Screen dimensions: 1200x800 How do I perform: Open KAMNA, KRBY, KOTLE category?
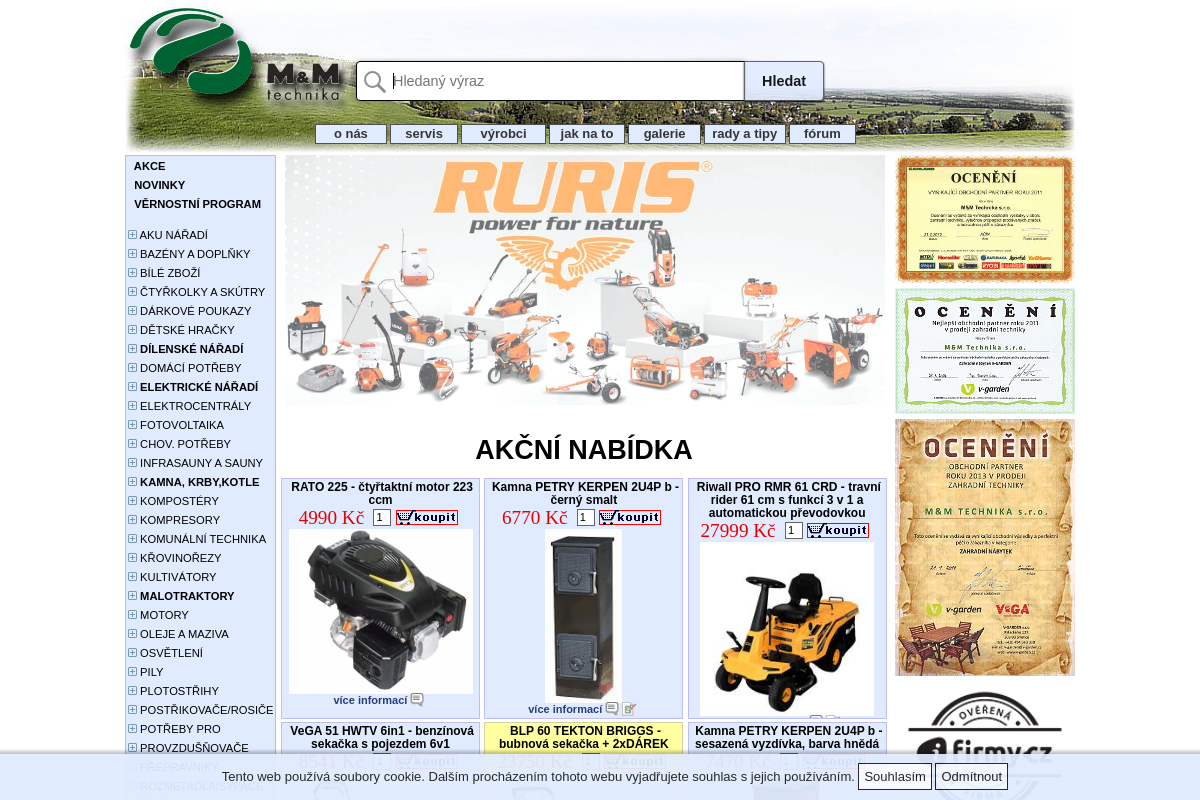point(200,482)
